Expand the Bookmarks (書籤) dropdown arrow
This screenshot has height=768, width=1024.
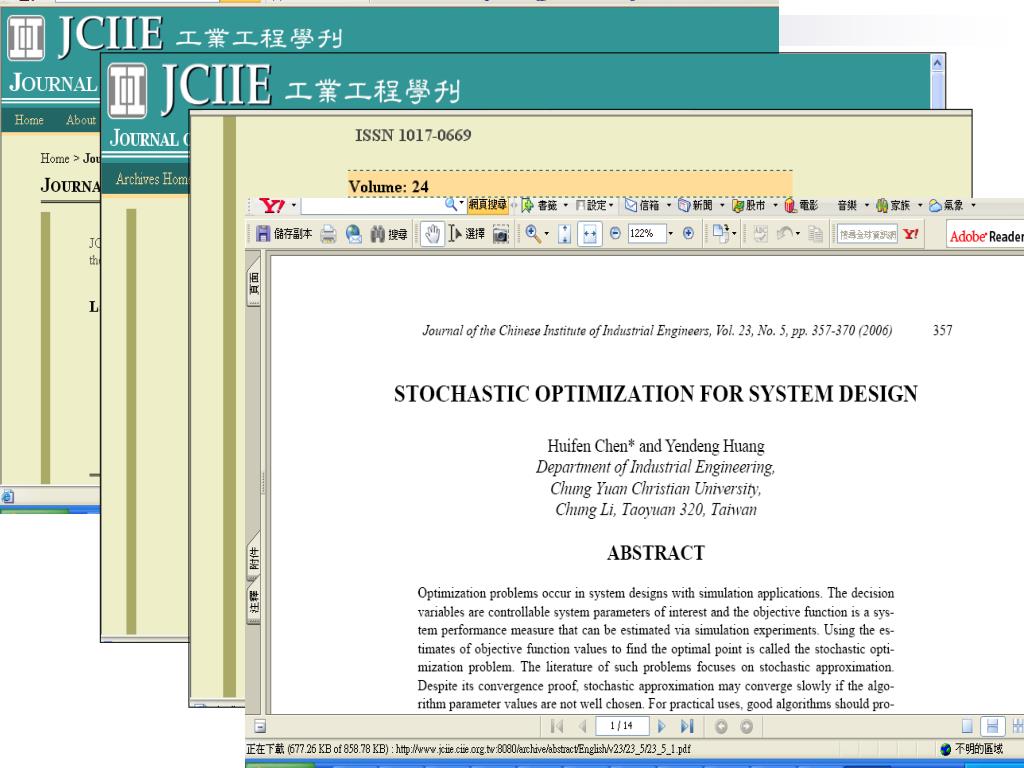pos(566,206)
